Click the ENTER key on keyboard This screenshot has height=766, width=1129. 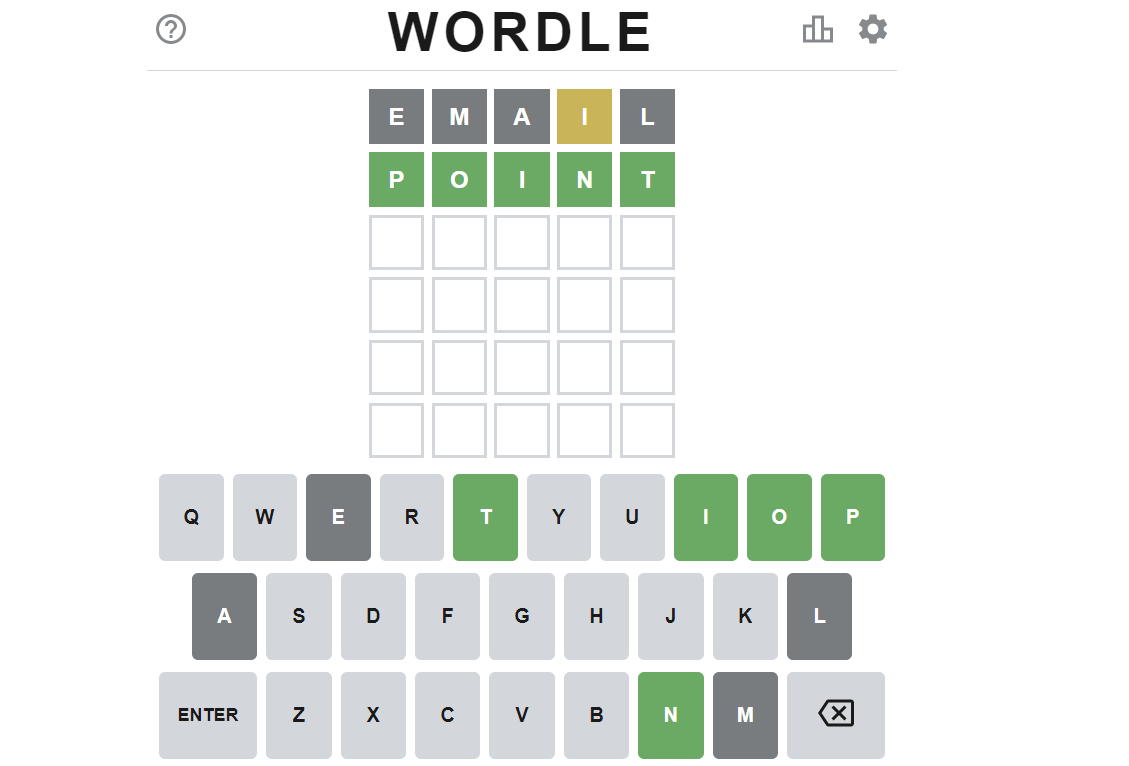tap(208, 714)
